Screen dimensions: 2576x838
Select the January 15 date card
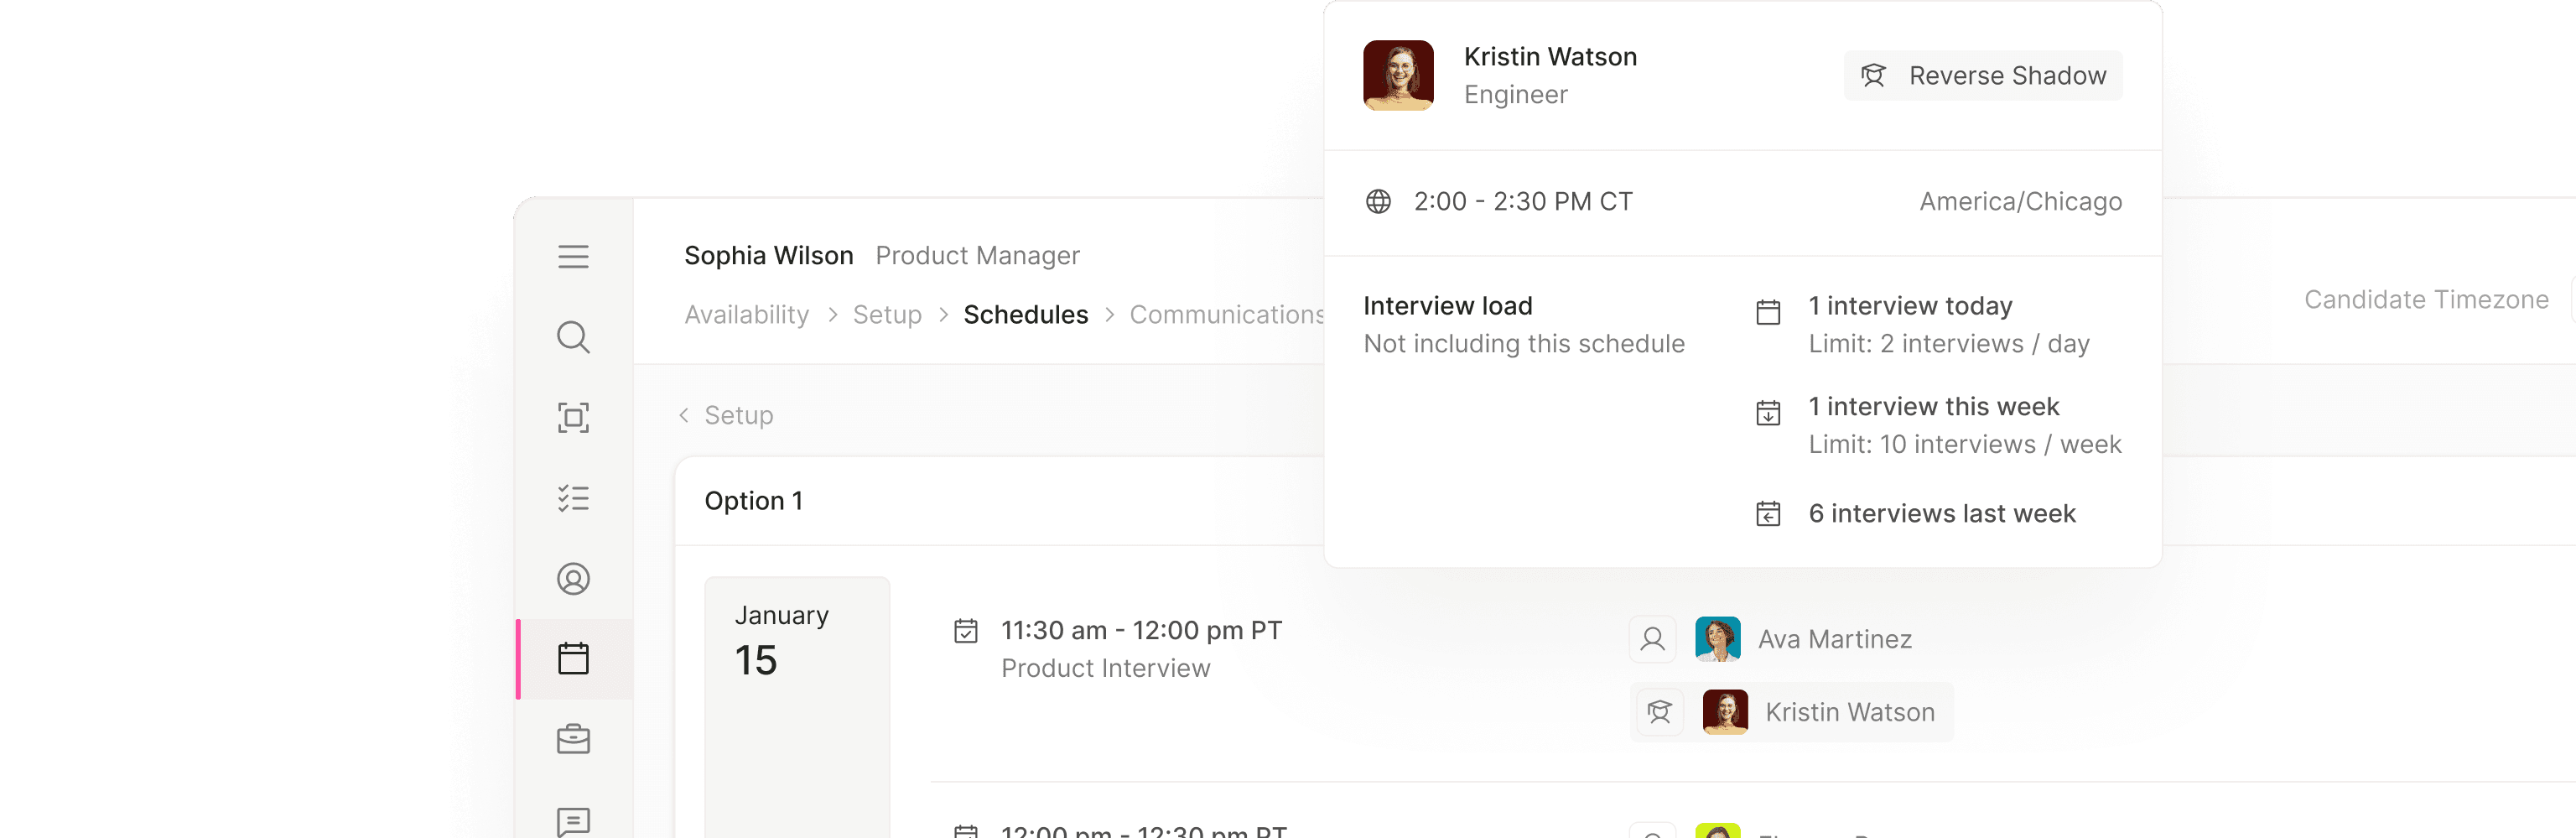(x=797, y=640)
